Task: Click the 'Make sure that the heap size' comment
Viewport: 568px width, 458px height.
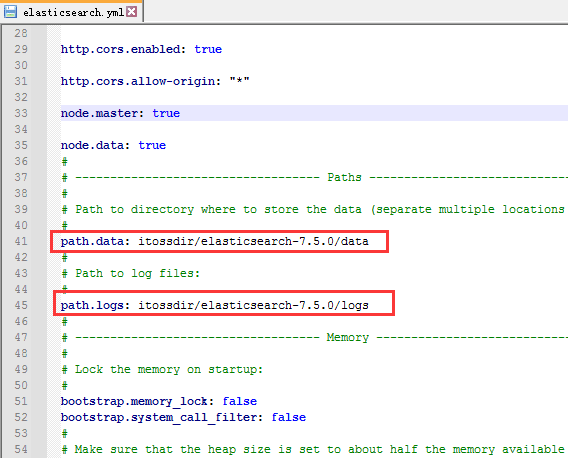Action: point(314,449)
